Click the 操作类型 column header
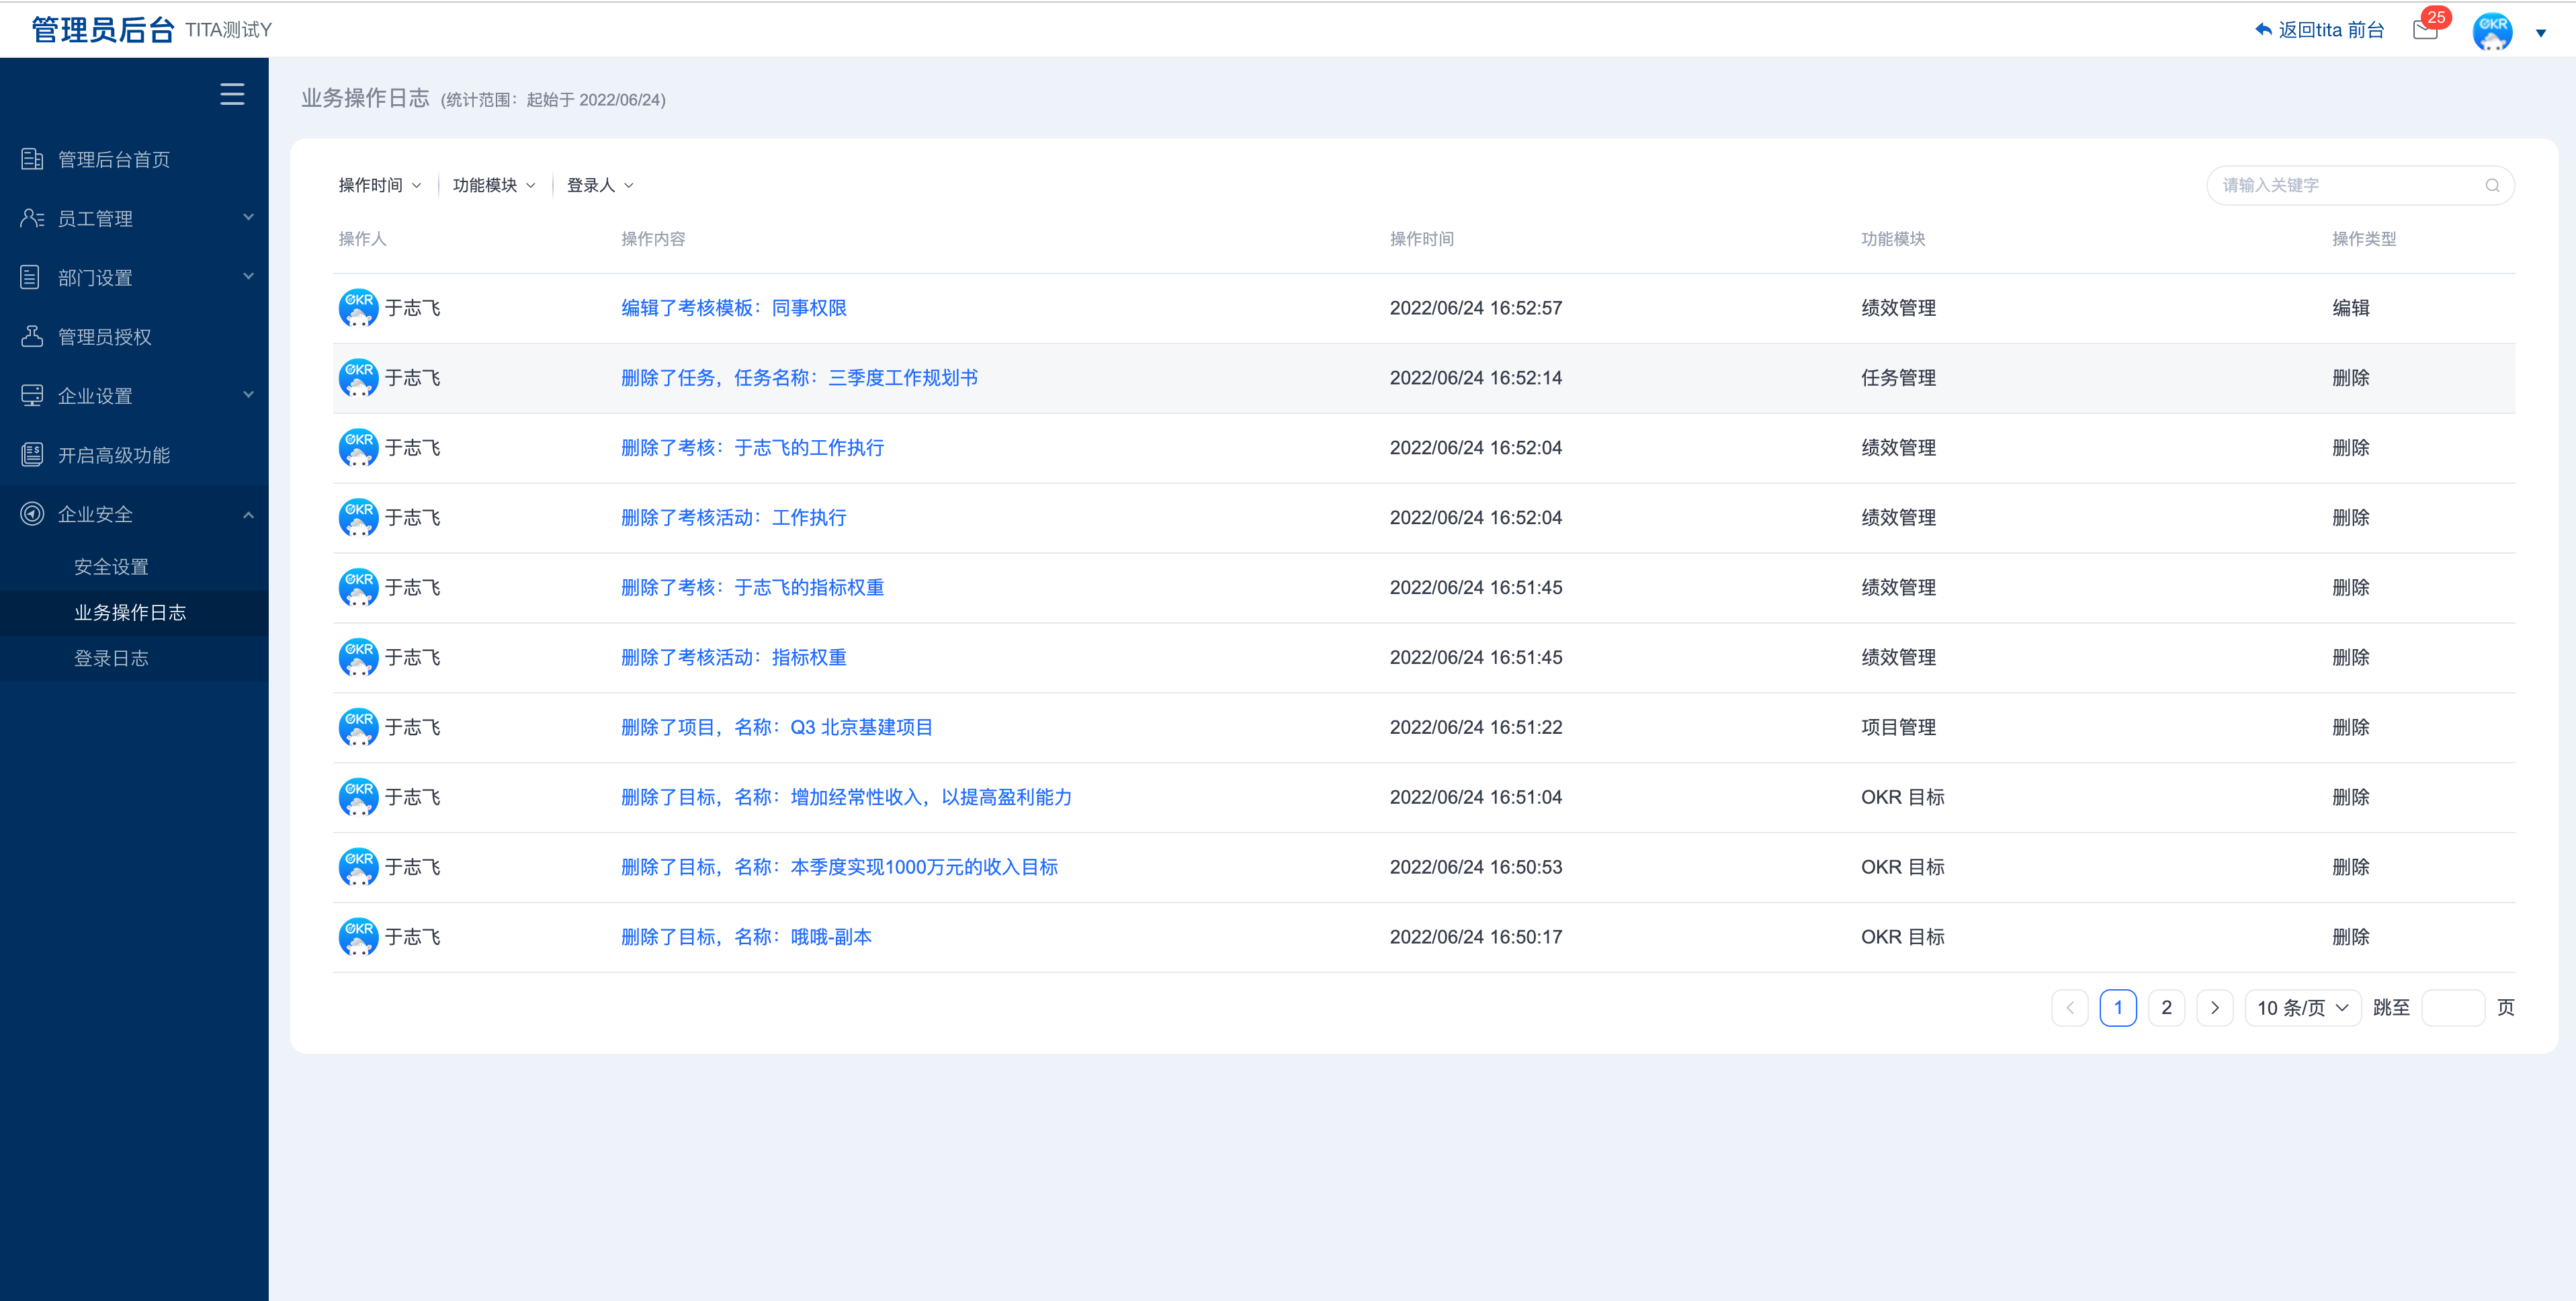Screen dimensions: 2576x1301 [x=2364, y=239]
